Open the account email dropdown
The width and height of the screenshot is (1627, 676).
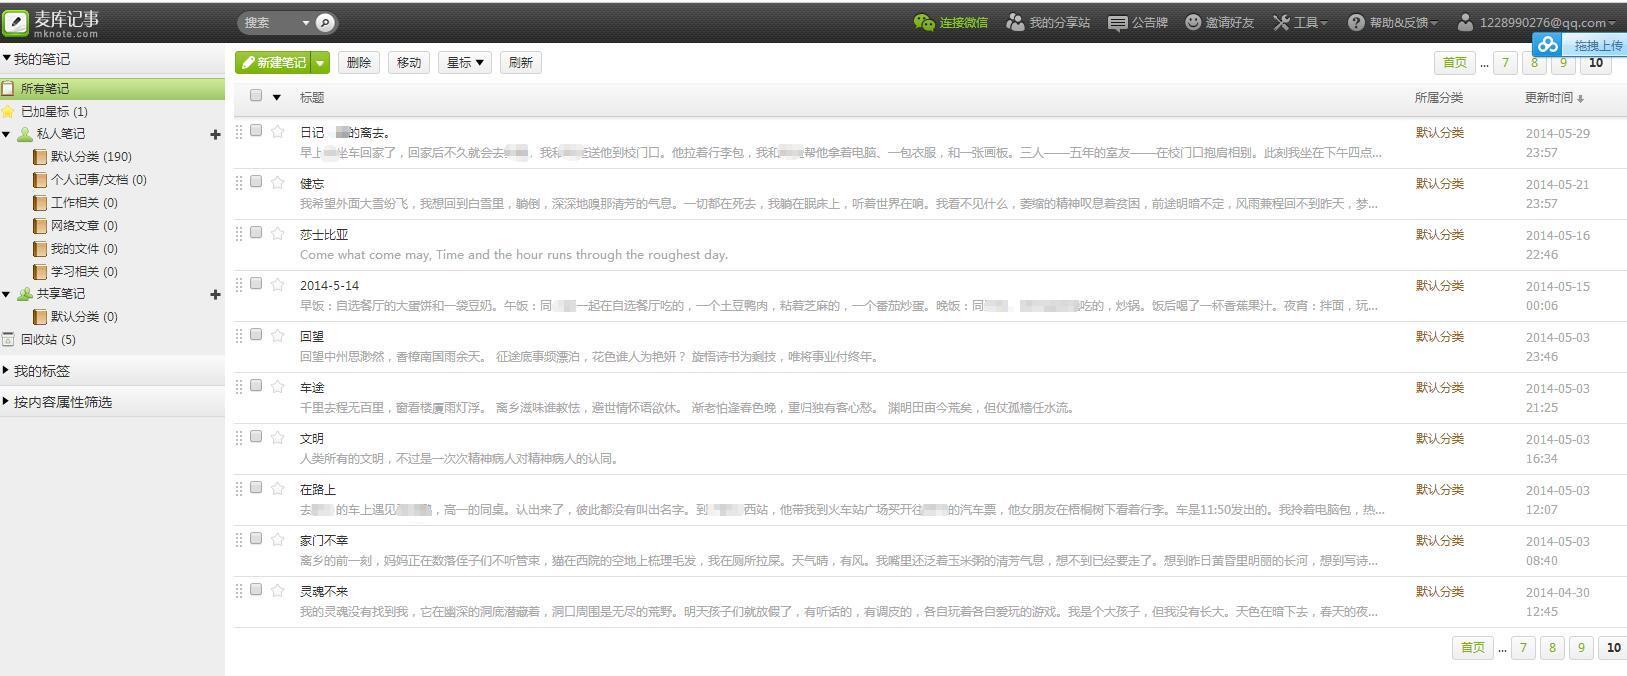[1537, 22]
